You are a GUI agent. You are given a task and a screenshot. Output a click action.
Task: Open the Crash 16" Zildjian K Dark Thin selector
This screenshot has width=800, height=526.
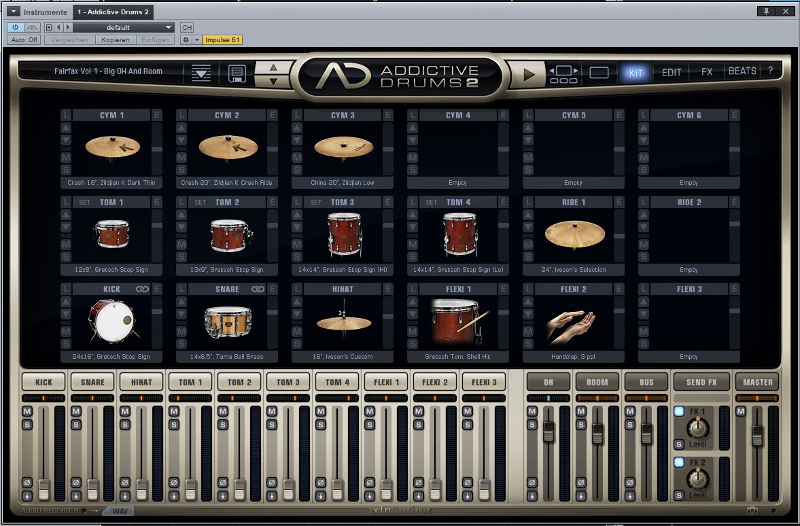pos(111,183)
